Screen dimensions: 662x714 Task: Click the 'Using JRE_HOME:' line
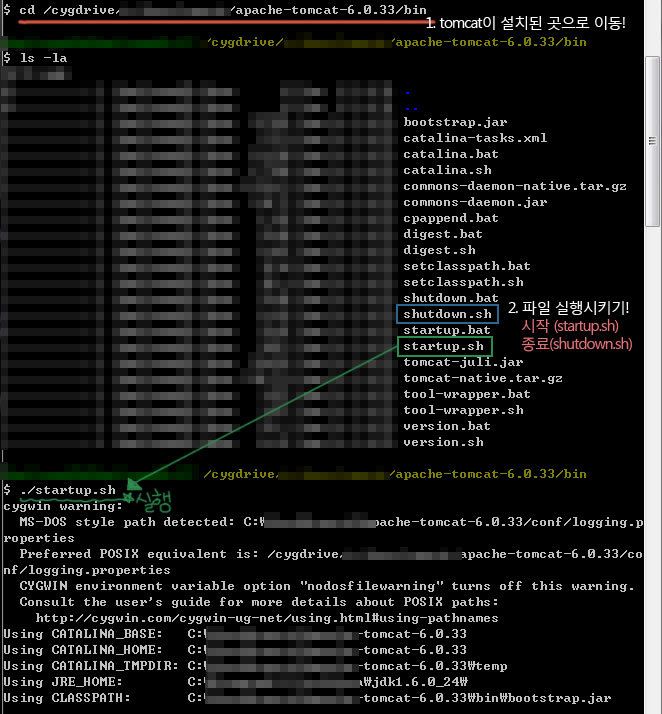tap(235, 682)
